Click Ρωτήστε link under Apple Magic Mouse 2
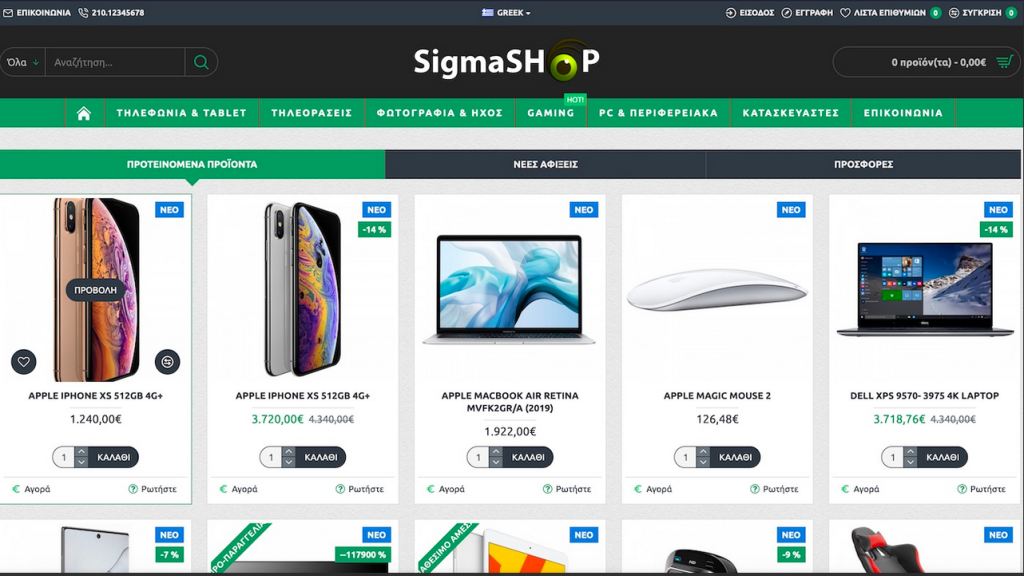Screen dimensions: 1024x576 774,488
